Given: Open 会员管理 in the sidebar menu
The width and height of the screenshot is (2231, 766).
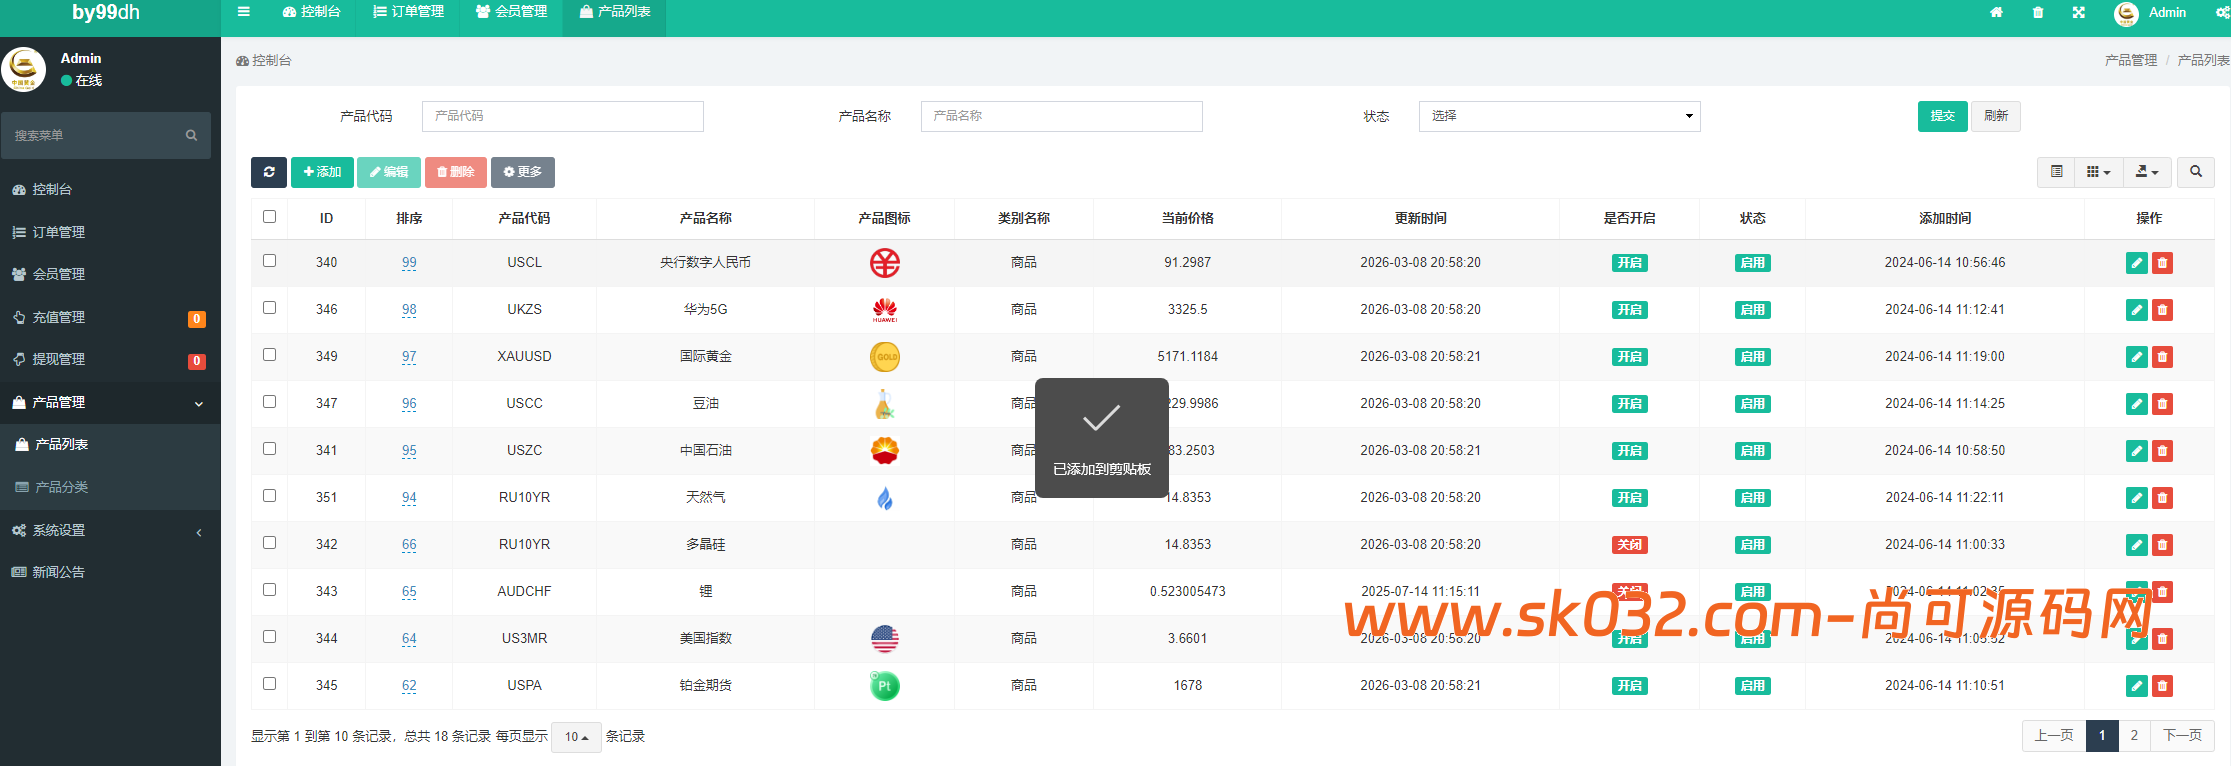Looking at the screenshot, I should coord(59,274).
